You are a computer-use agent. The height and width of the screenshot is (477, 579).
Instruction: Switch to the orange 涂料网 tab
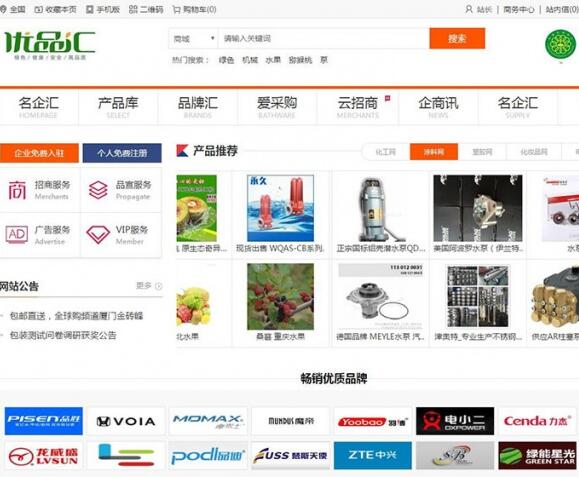coord(434,152)
